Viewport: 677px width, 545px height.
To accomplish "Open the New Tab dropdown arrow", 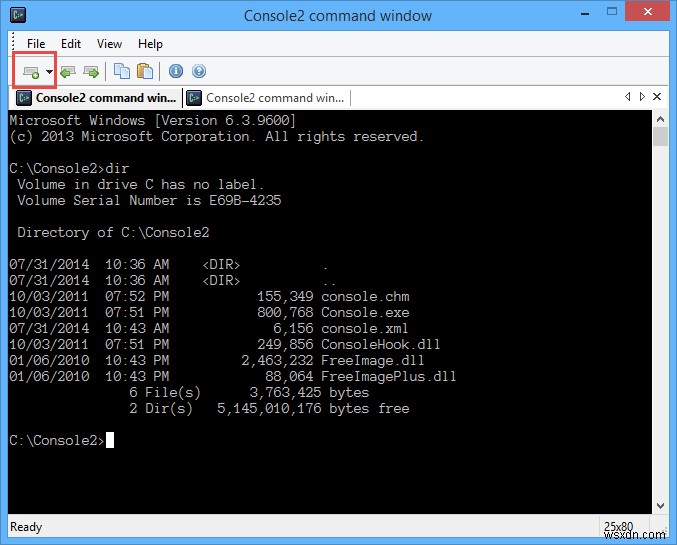I will coord(50,72).
